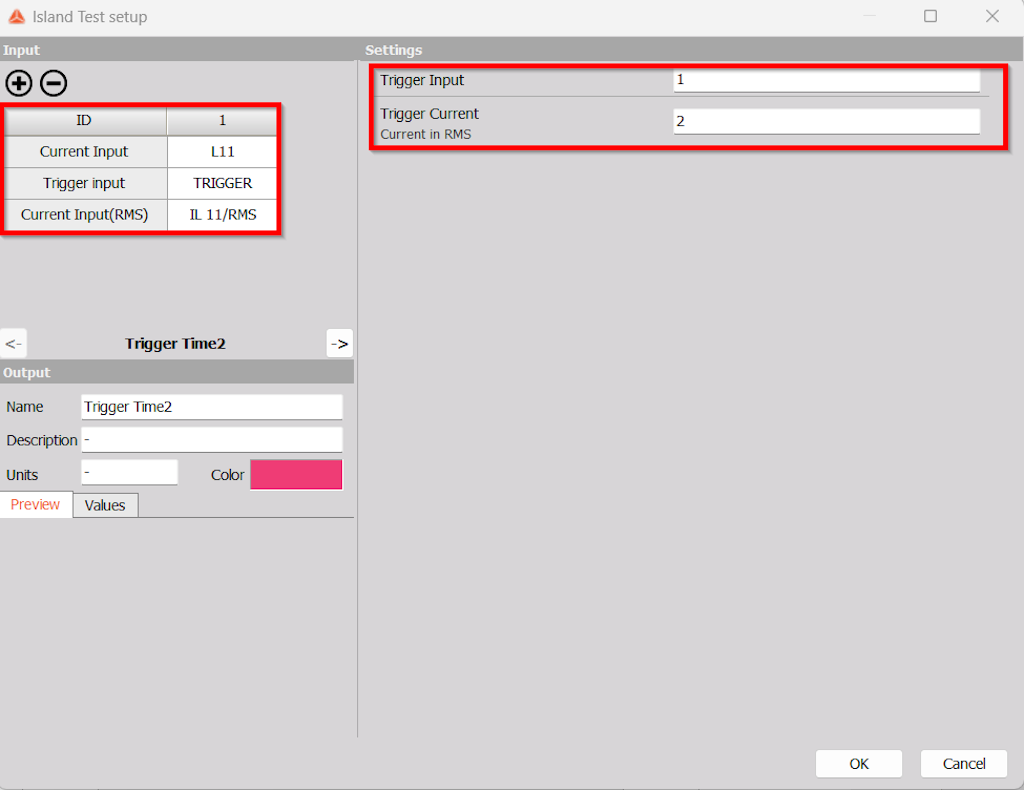Click the Island Test setup app logo
1024x790 pixels.
(x=16, y=16)
